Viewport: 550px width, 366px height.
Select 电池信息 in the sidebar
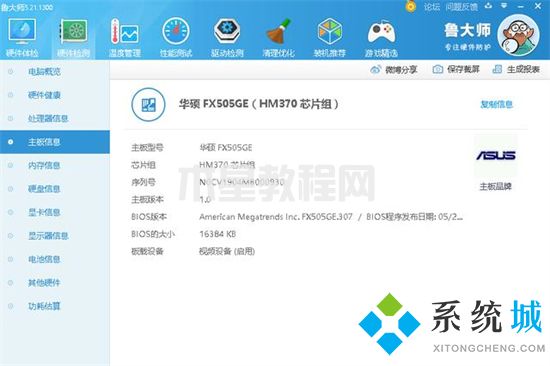tap(55, 259)
